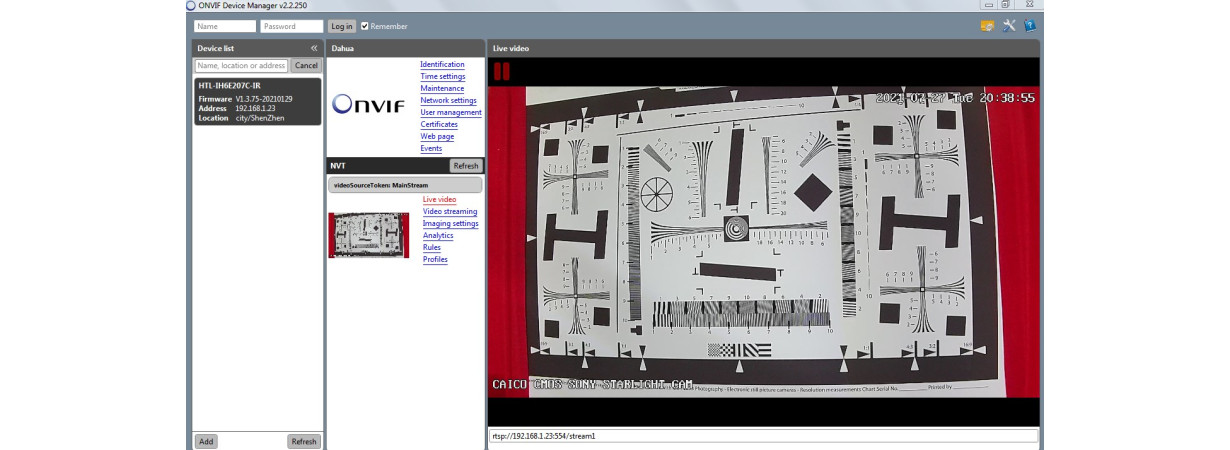Open the blue help book icon
The height and width of the screenshot is (450, 1230).
pos(1030,26)
